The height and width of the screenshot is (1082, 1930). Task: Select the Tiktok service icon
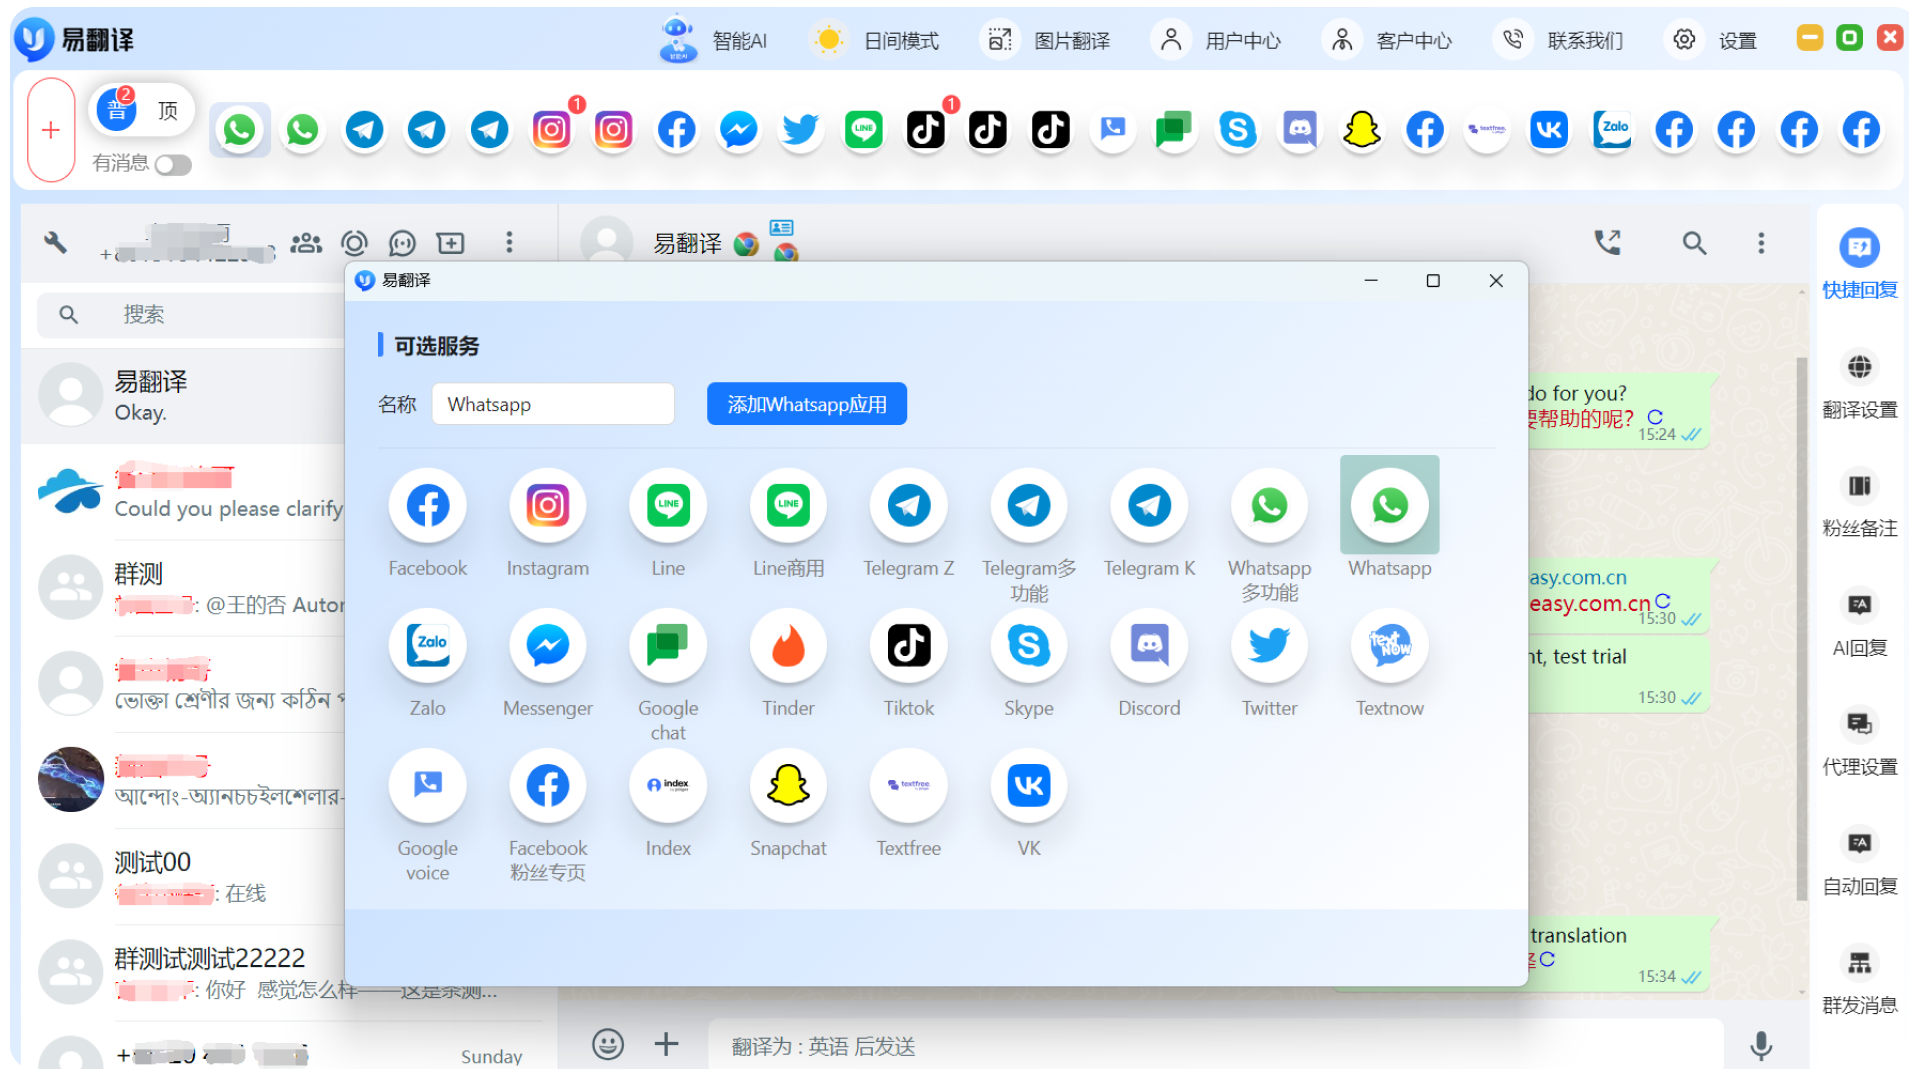(x=908, y=645)
